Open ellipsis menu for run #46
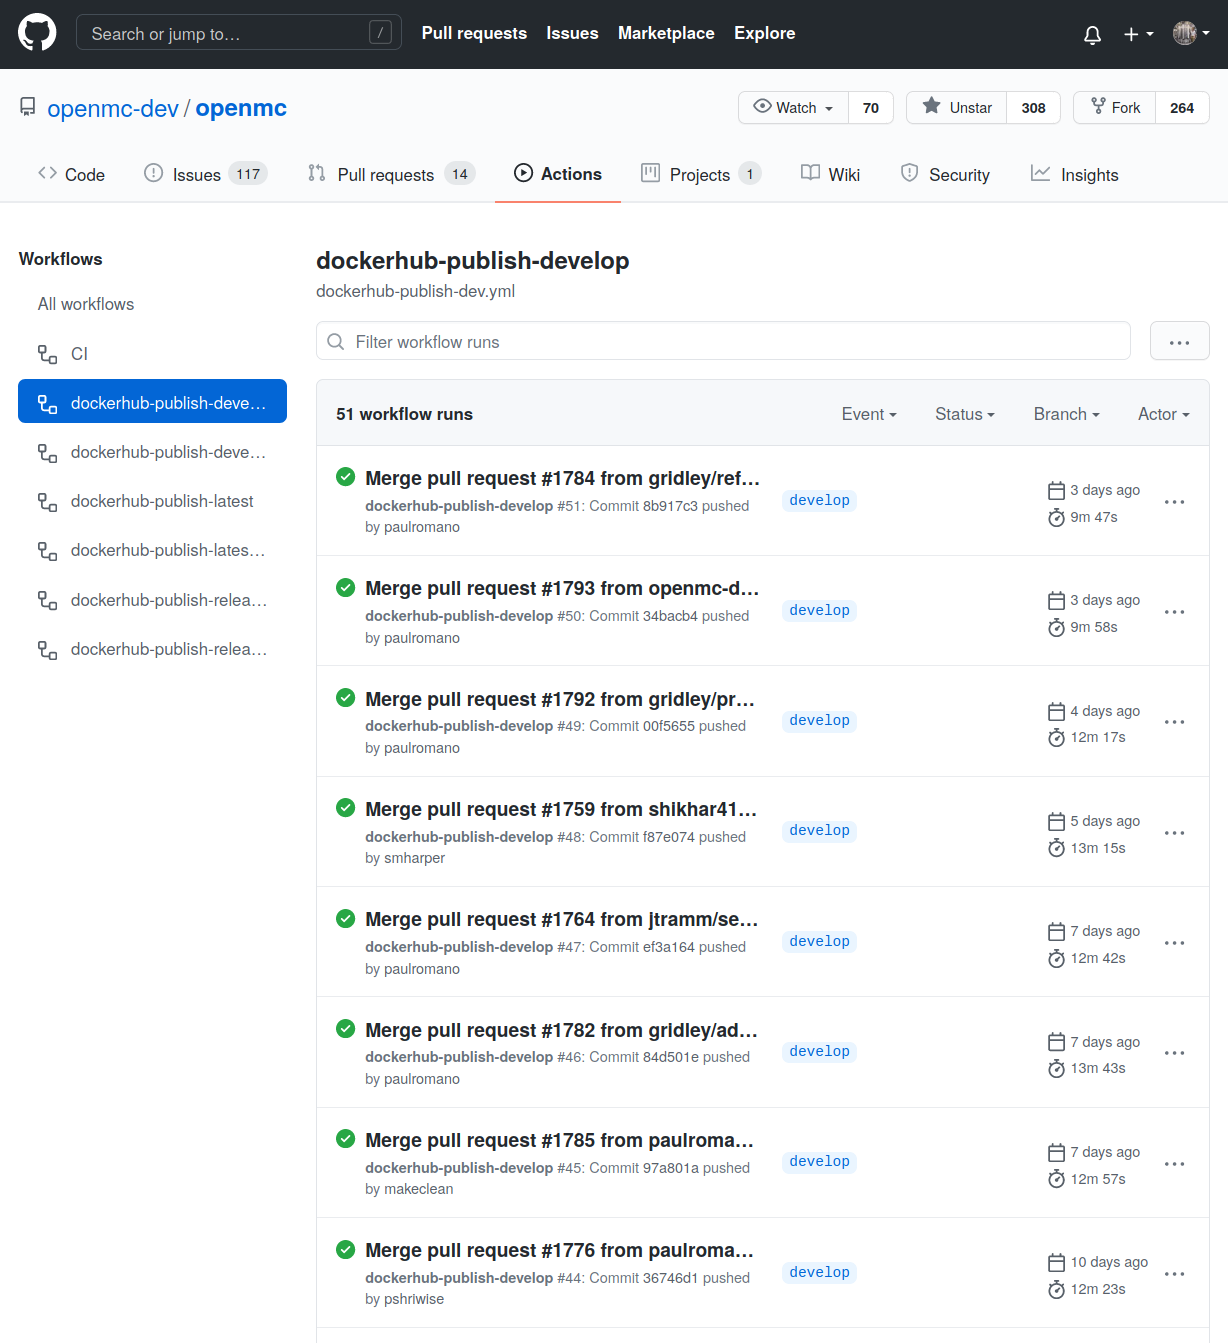The height and width of the screenshot is (1343, 1228). (1175, 1052)
